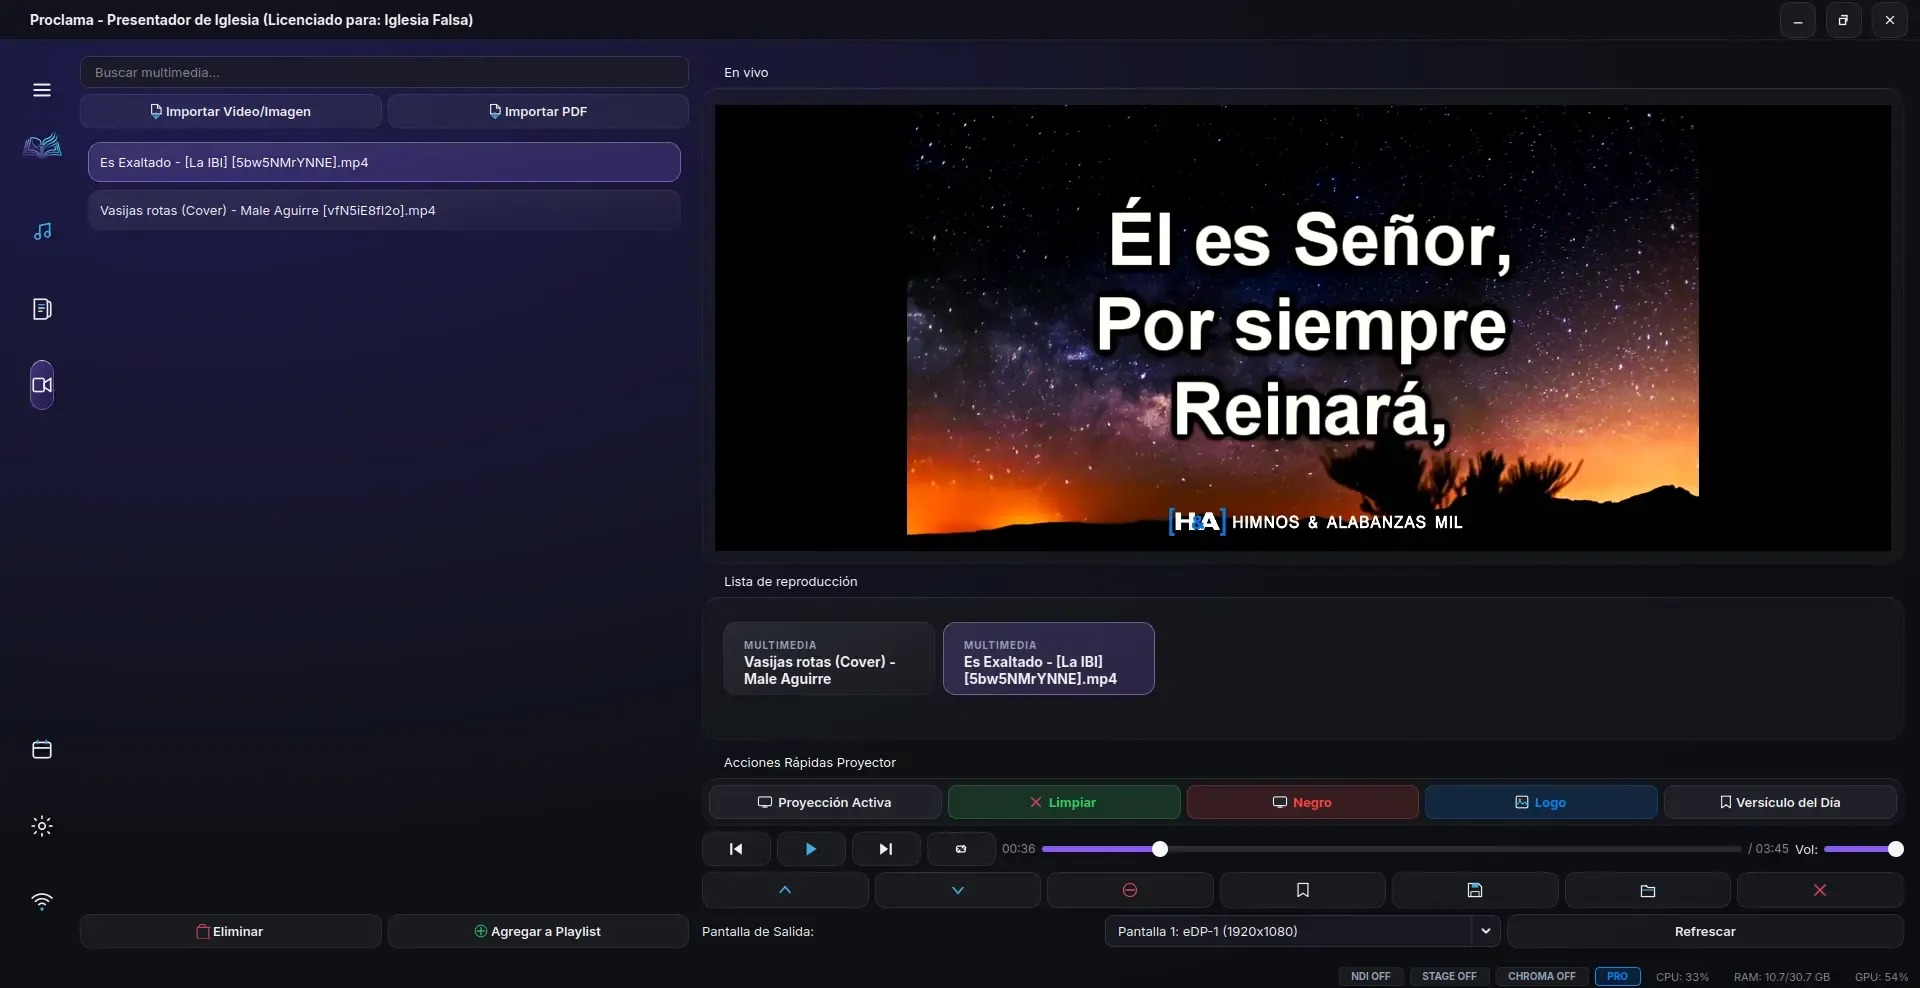Screen dimensions: 1920x988
Task: Click the green Limpiar button
Action: pos(1064,802)
